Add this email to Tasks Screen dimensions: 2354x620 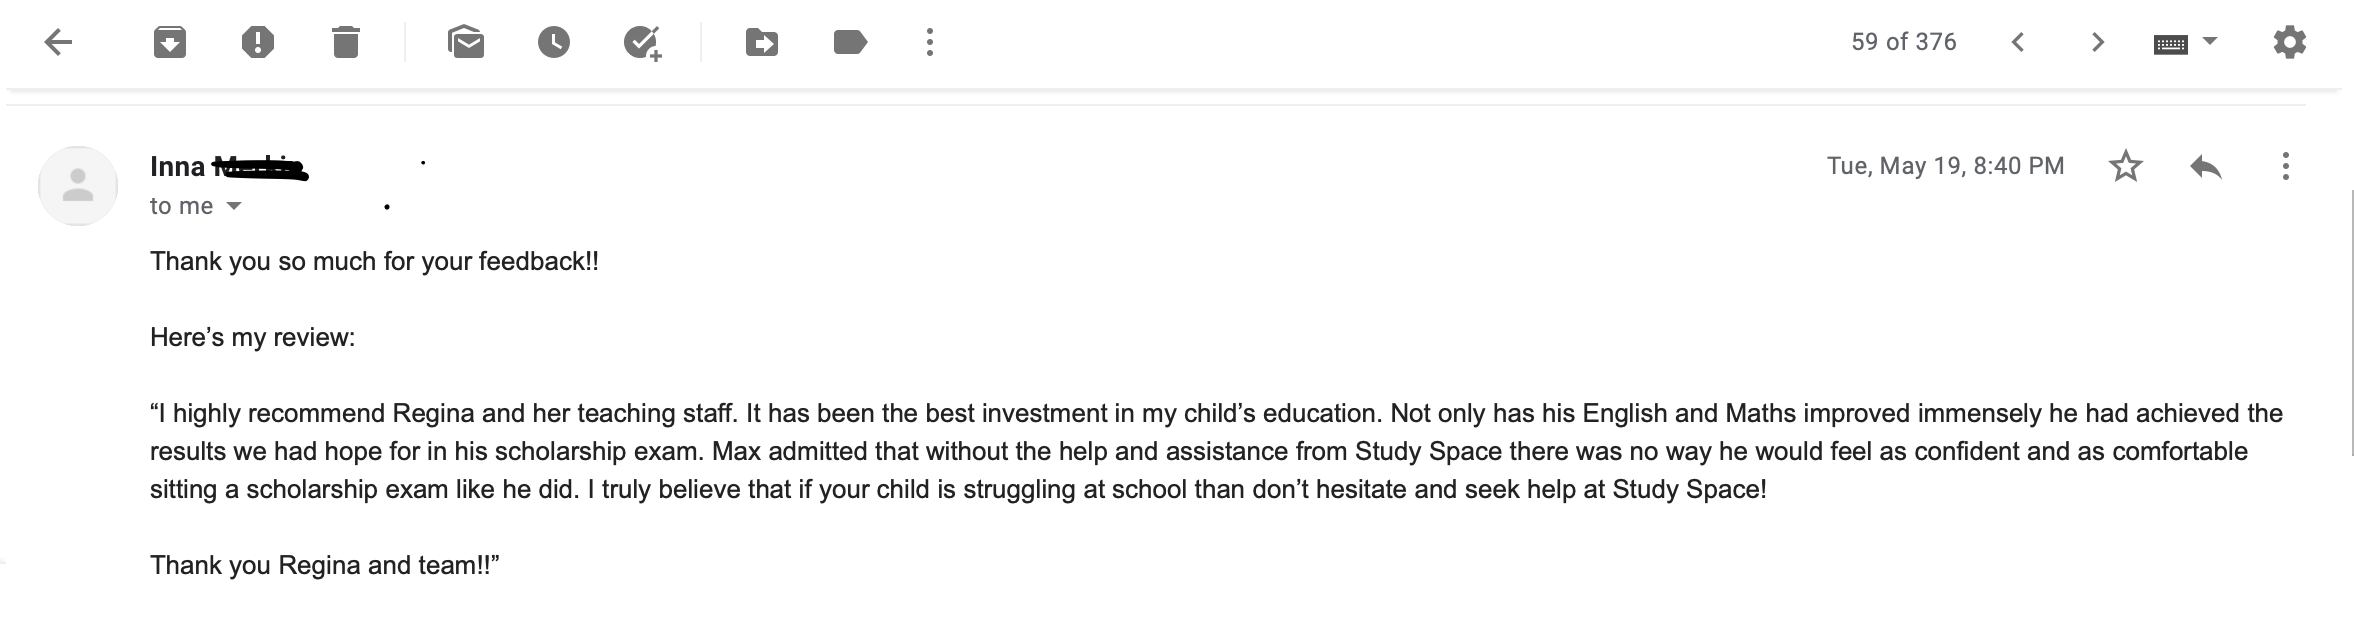tap(642, 42)
